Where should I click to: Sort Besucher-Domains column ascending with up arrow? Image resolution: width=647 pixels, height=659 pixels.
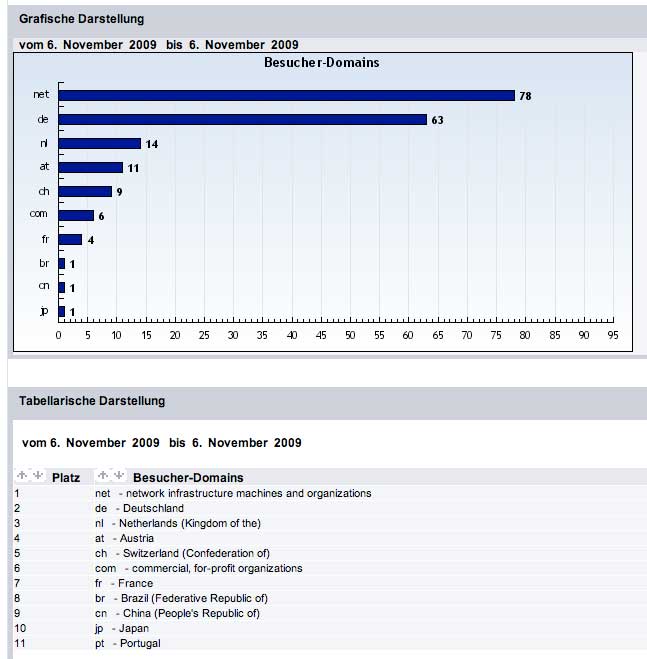[103, 477]
